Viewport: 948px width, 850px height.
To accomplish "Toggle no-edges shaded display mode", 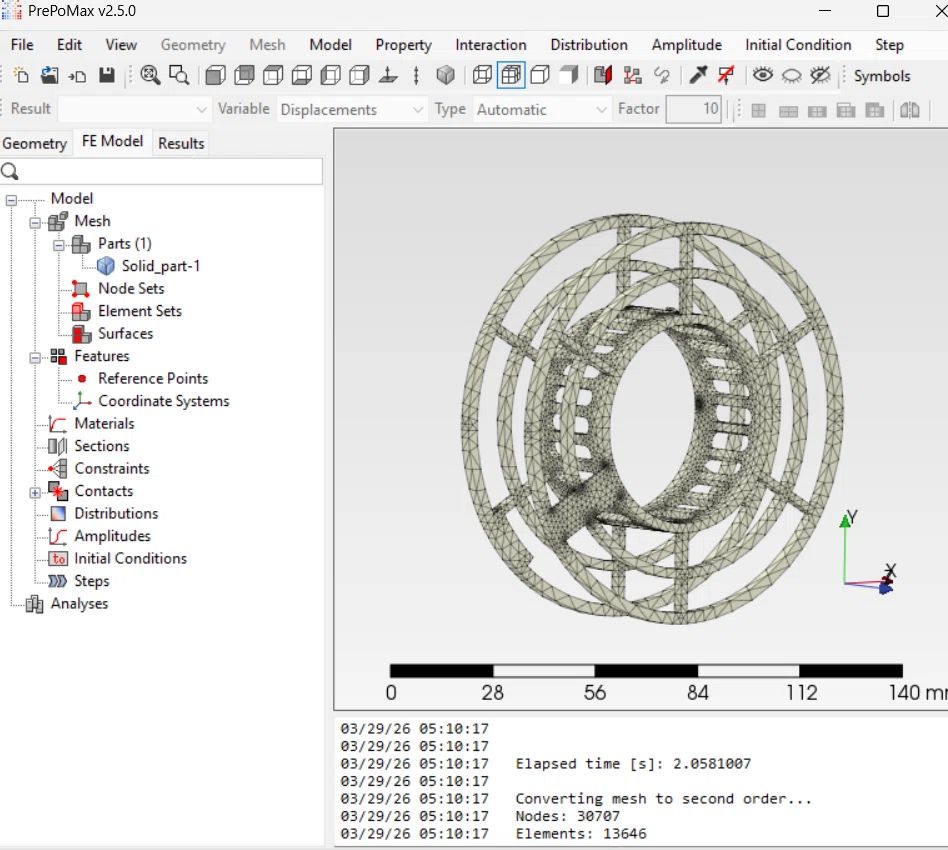I will tap(569, 76).
